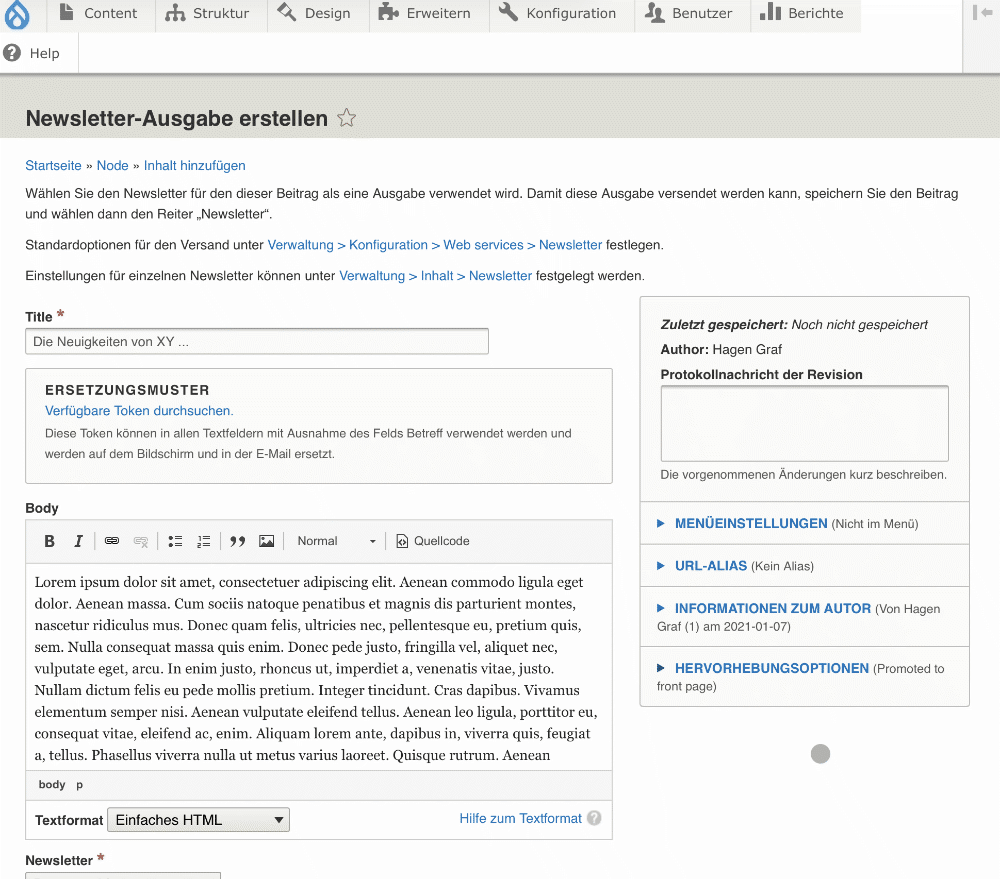Expand the URL-Alias section
Image resolution: width=1000 pixels, height=879 pixels.
710,566
